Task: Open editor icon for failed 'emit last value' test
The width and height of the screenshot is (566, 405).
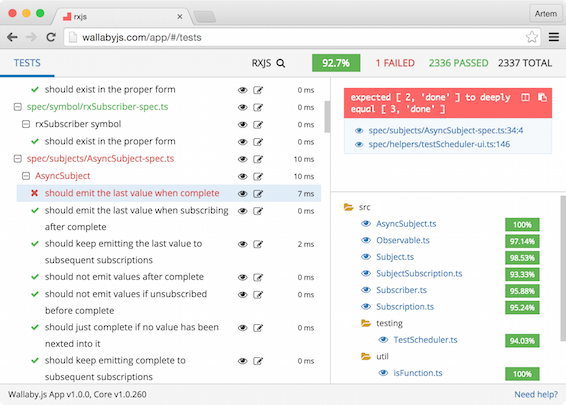Action: (258, 194)
